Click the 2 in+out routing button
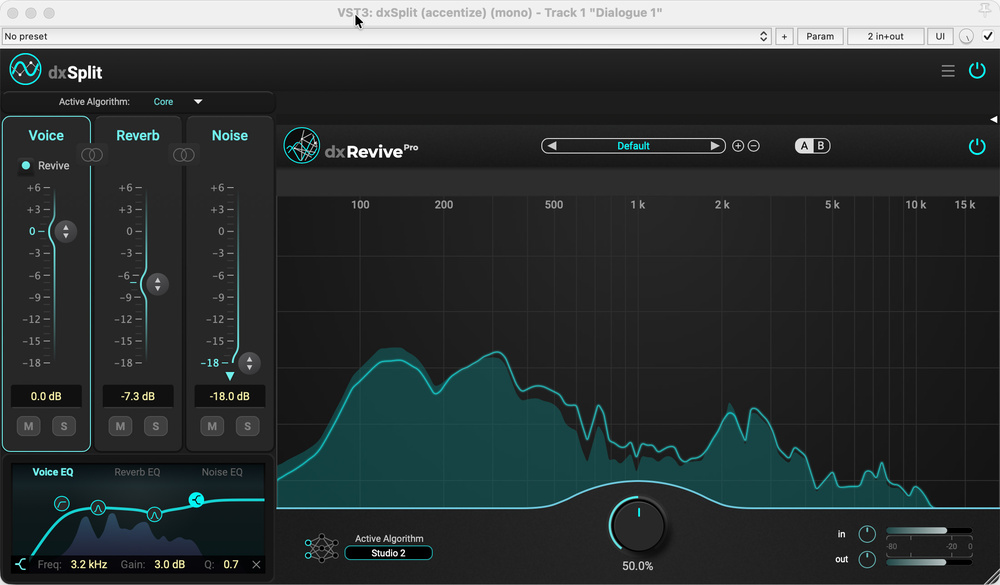This screenshot has width=1000, height=585. [885, 36]
